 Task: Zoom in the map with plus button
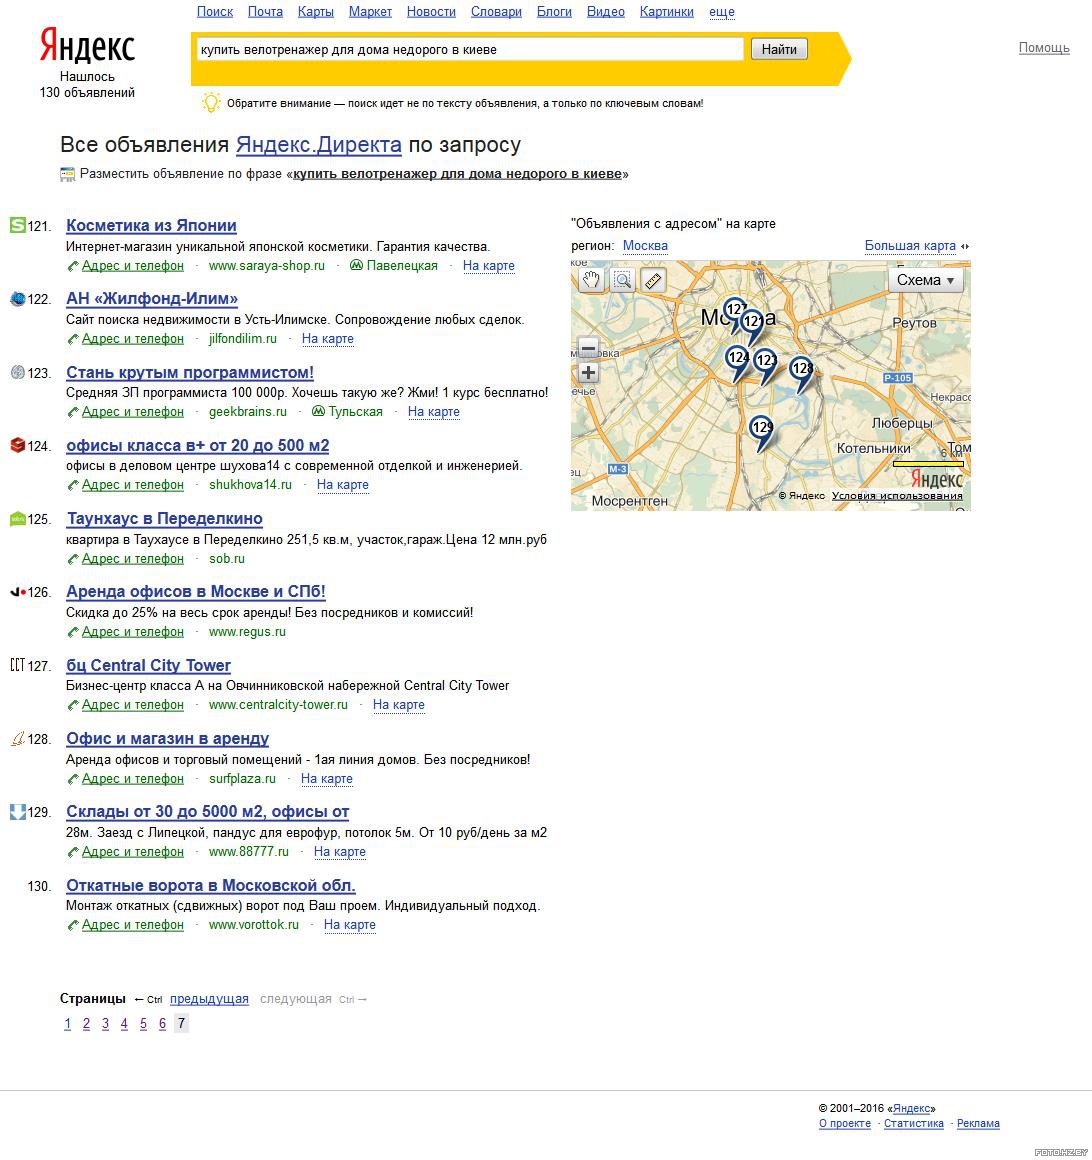(x=588, y=373)
